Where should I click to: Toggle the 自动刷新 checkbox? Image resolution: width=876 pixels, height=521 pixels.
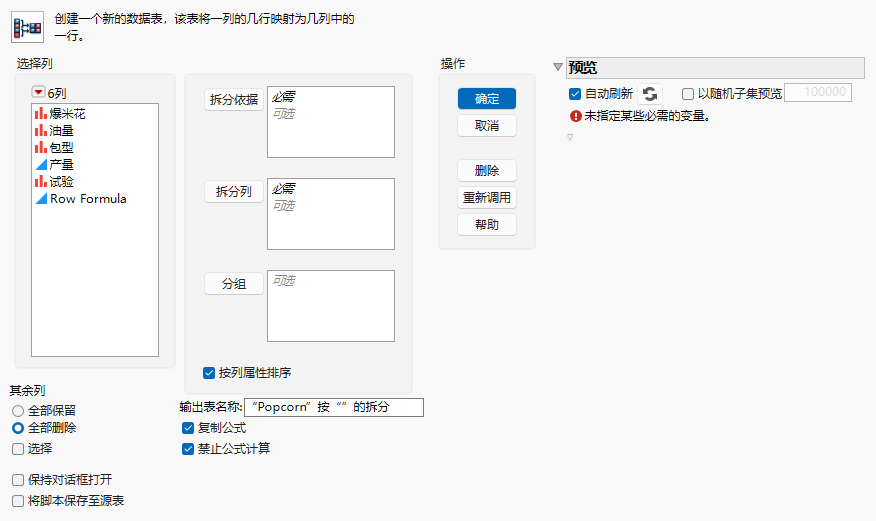tap(575, 94)
